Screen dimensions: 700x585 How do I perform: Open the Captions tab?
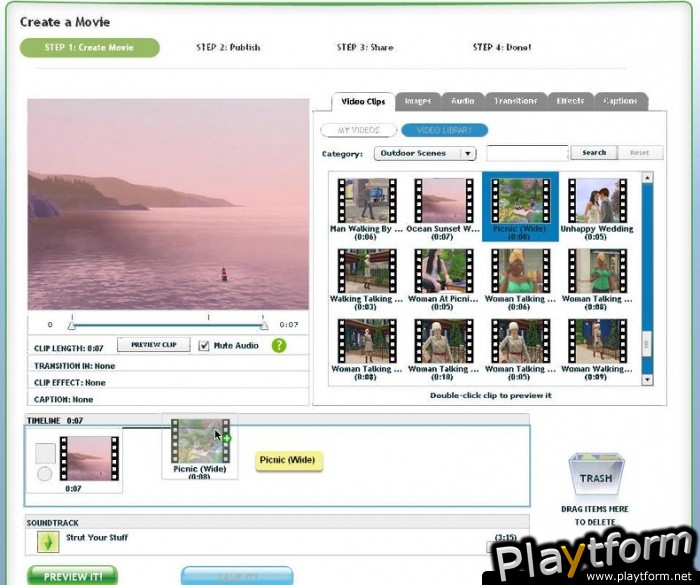pos(621,101)
